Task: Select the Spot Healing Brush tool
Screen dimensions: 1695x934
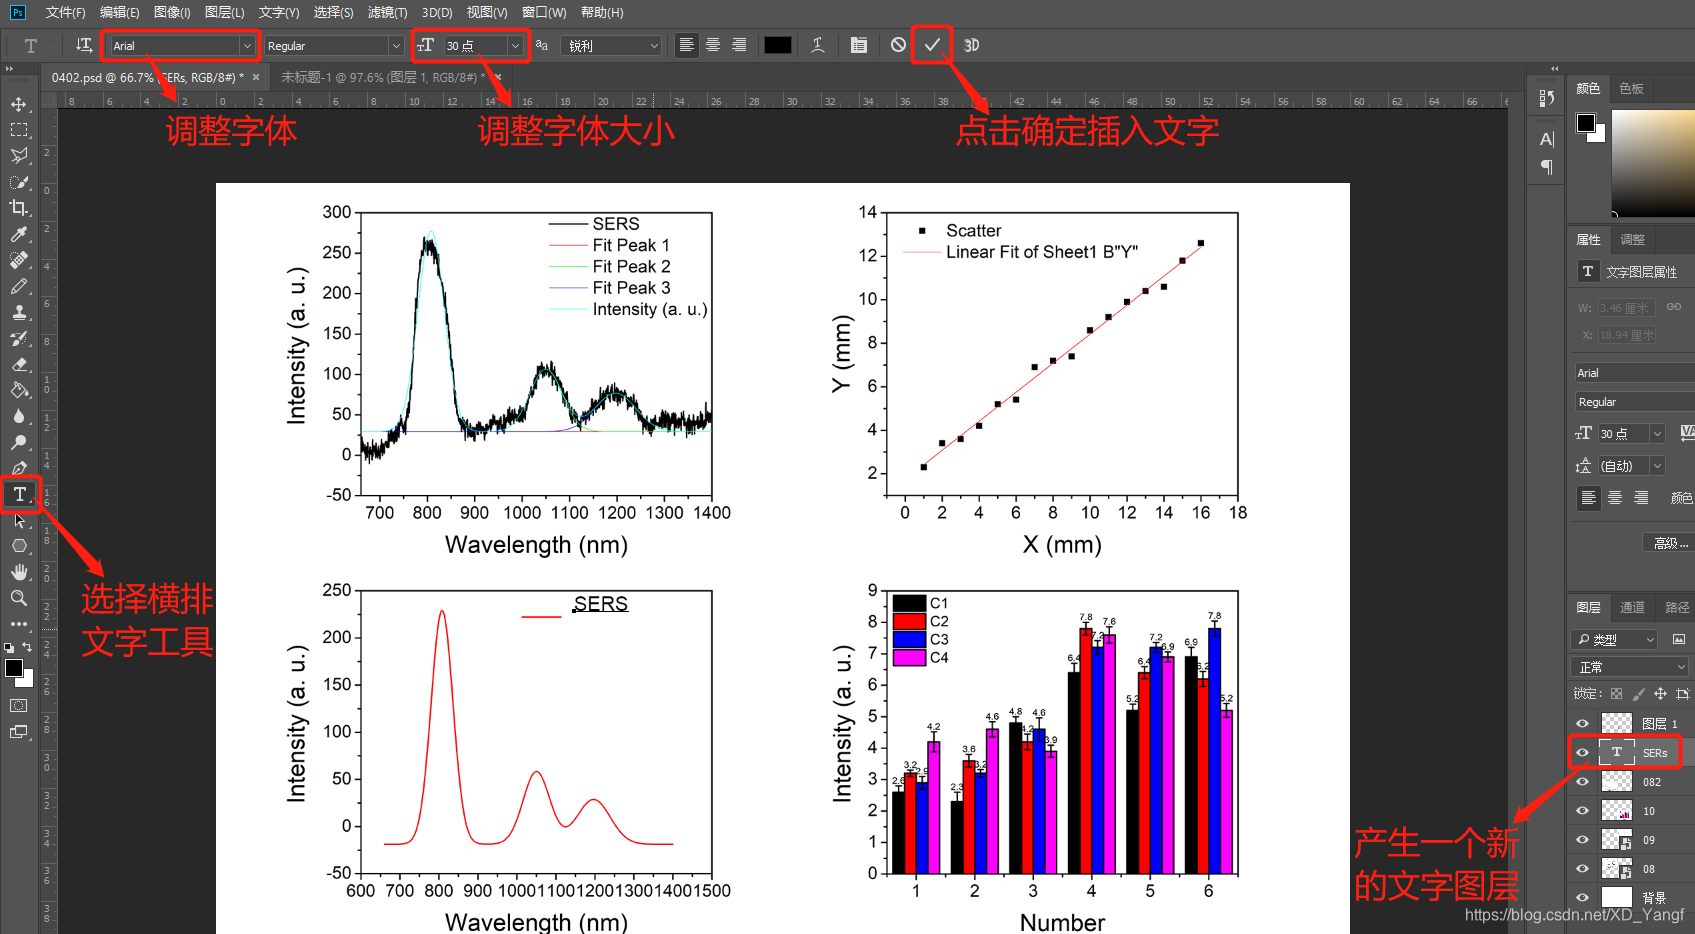Action: [19, 260]
